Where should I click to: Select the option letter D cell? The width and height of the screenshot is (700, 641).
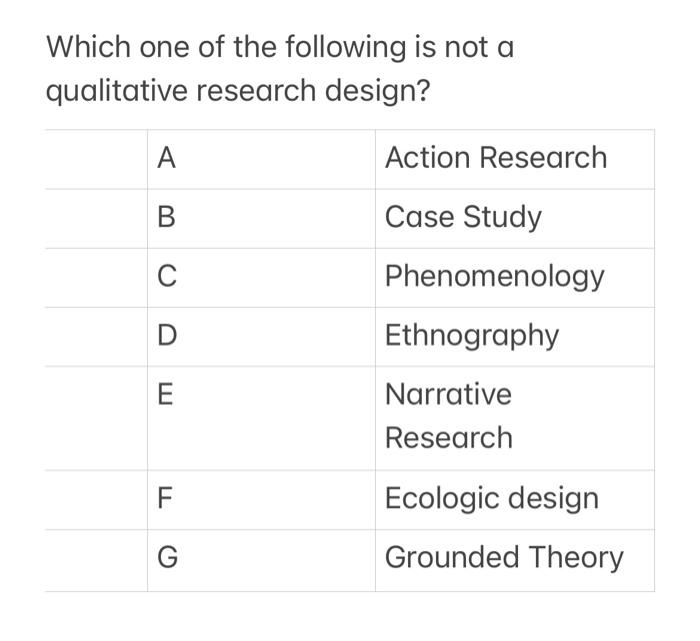(x=261, y=337)
